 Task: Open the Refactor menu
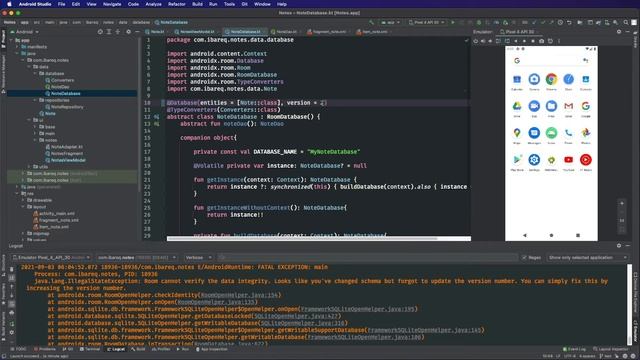tap(177, 4)
